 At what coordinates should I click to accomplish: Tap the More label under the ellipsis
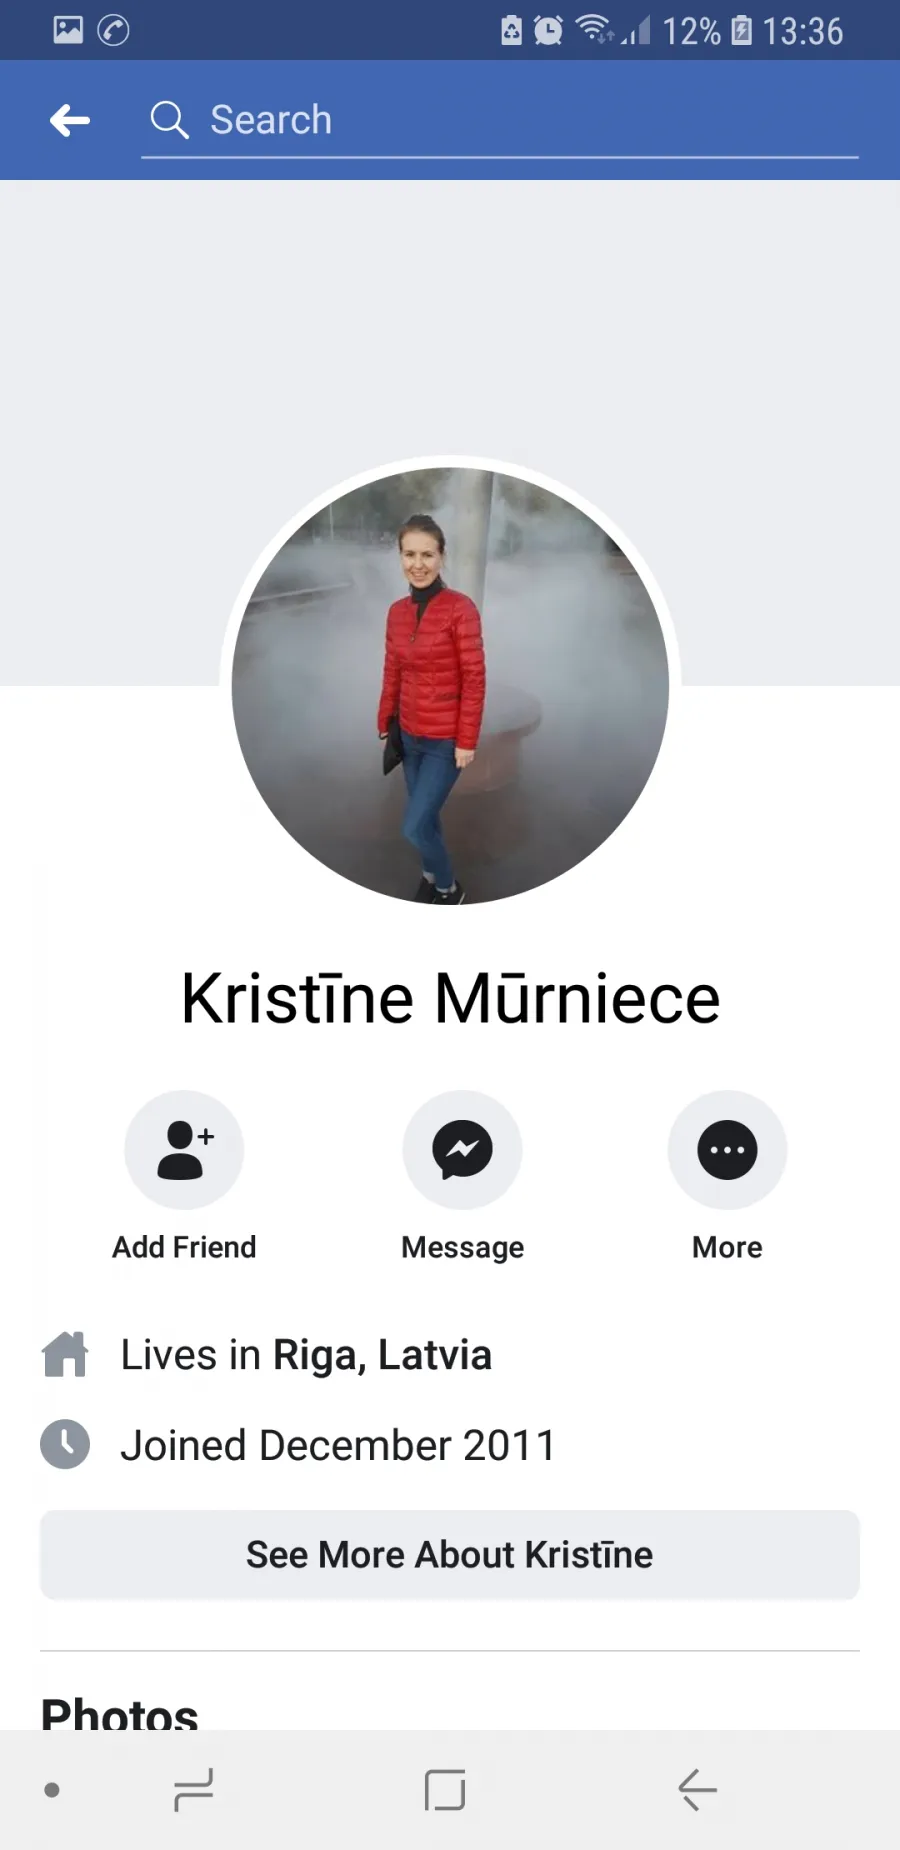coord(727,1247)
